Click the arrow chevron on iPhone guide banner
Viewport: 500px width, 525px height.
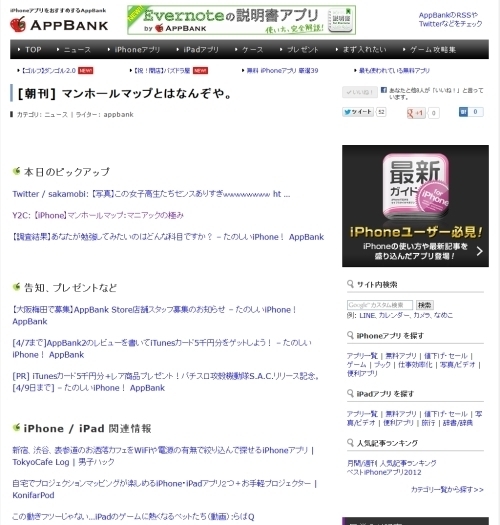(480, 251)
